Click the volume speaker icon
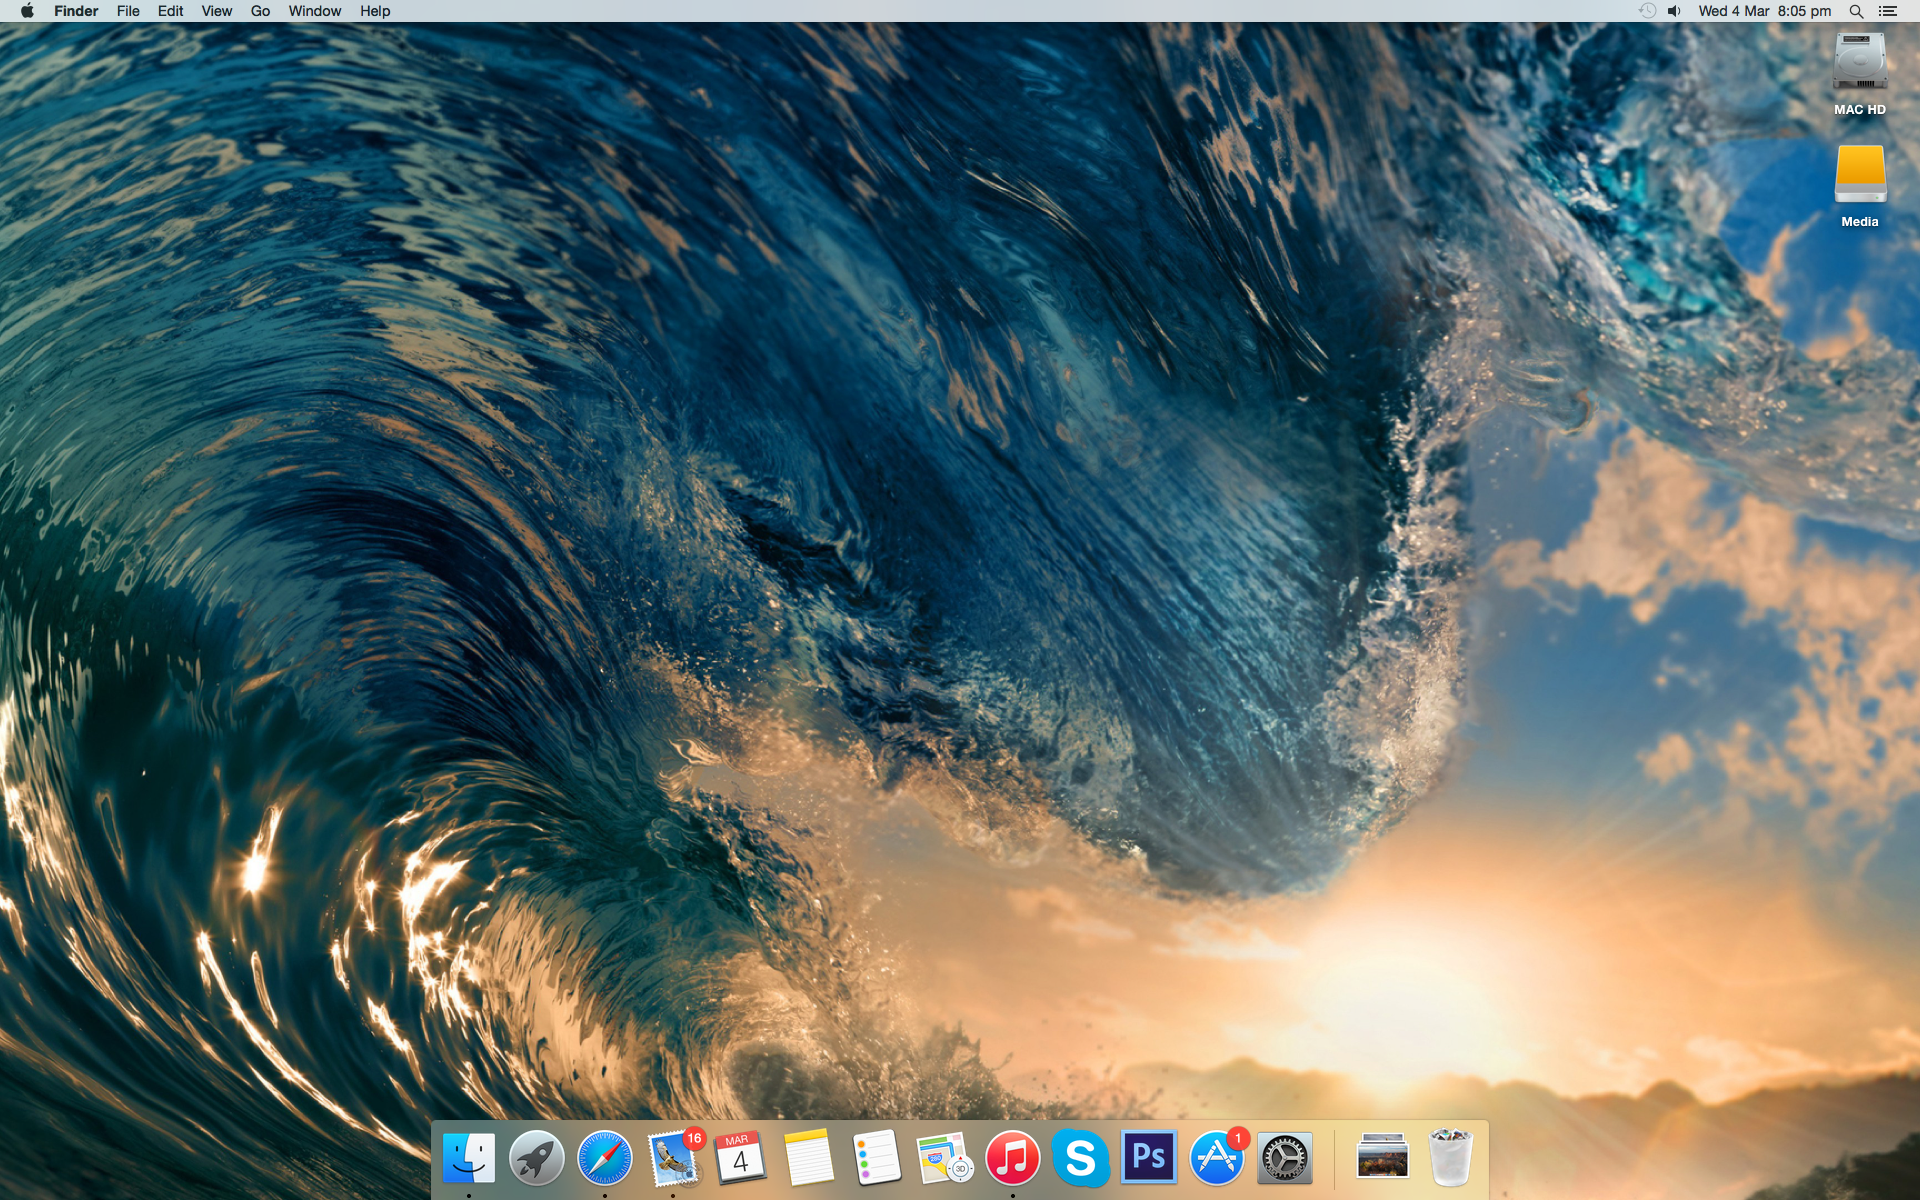 1675,11
